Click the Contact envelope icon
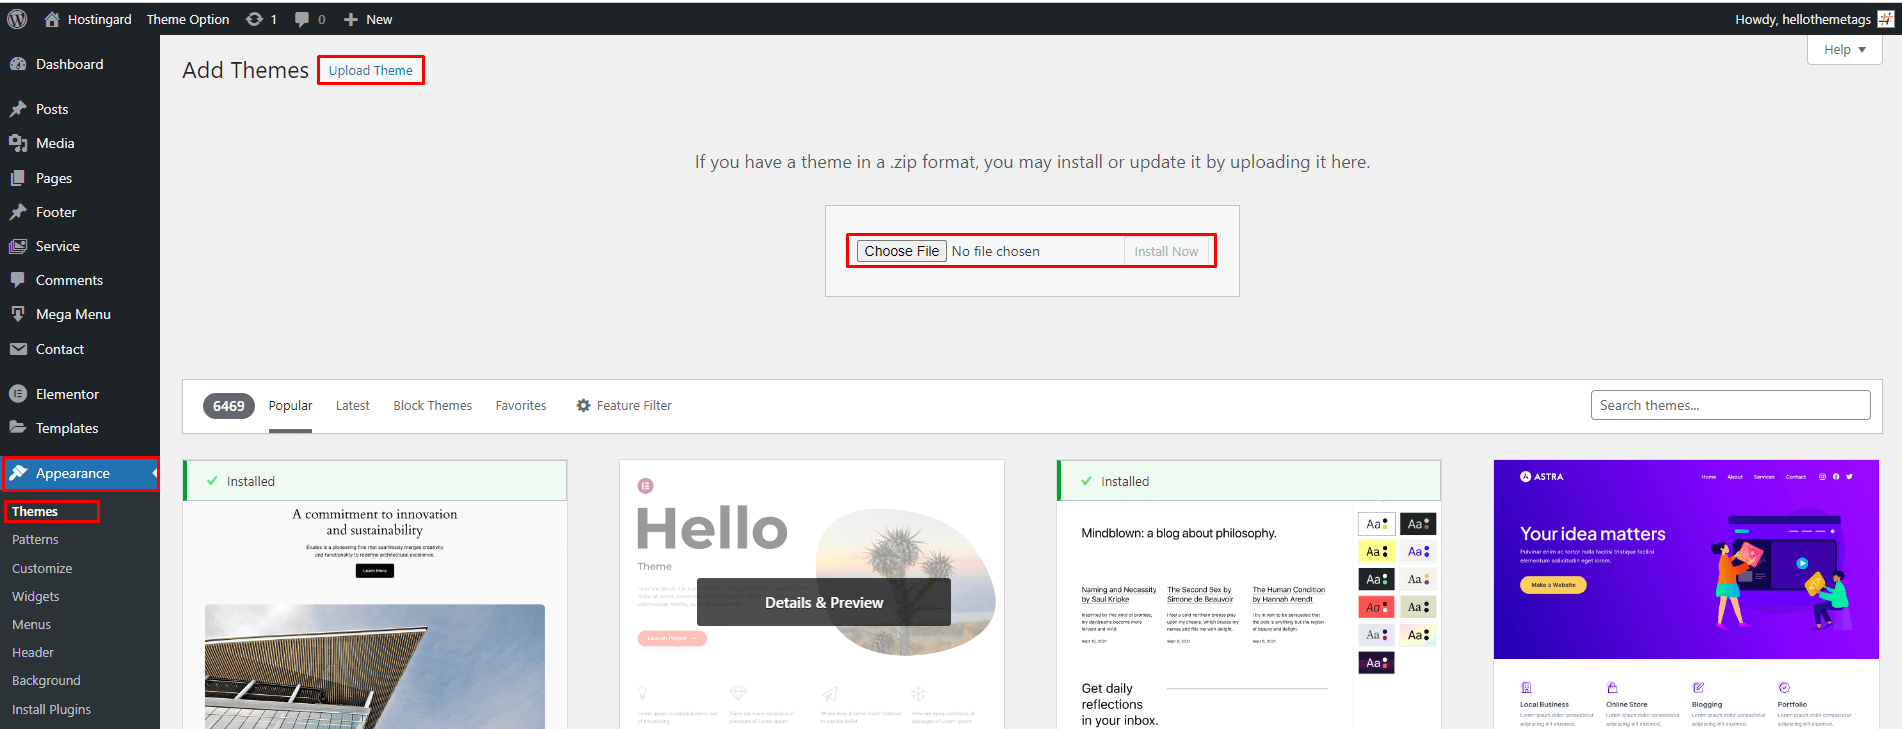The width and height of the screenshot is (1902, 729). [18, 349]
